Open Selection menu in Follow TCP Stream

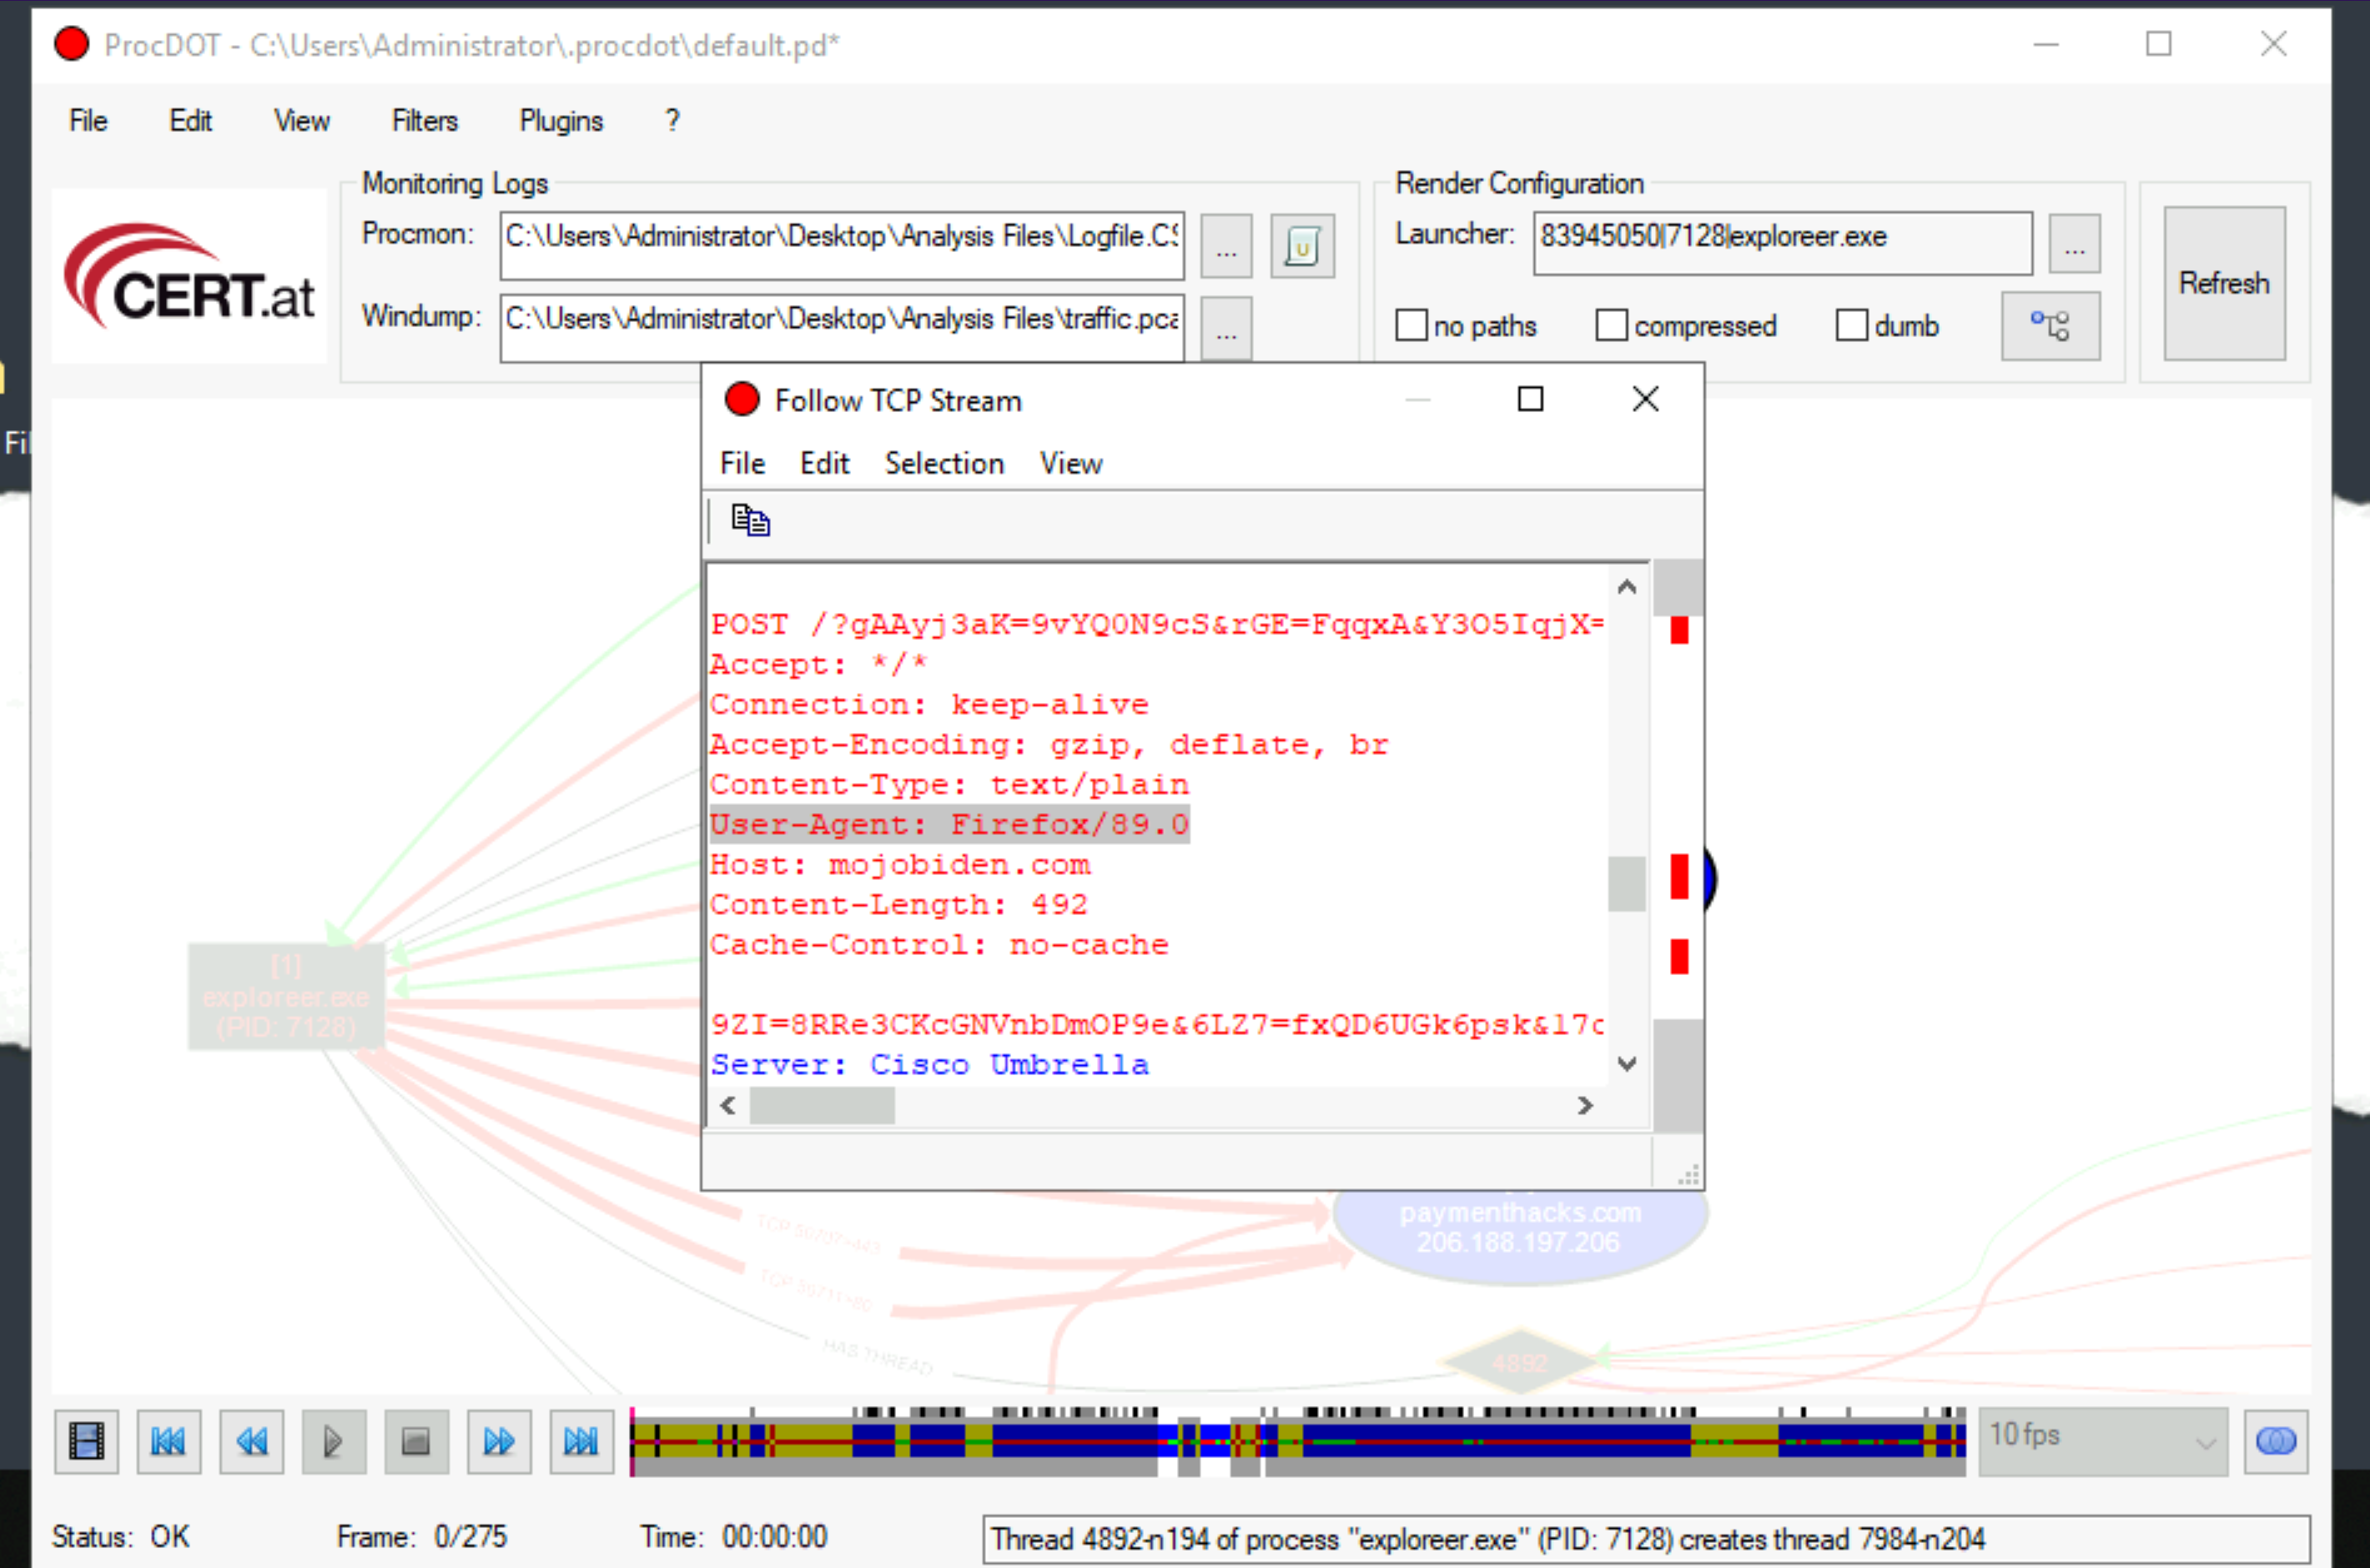point(944,463)
